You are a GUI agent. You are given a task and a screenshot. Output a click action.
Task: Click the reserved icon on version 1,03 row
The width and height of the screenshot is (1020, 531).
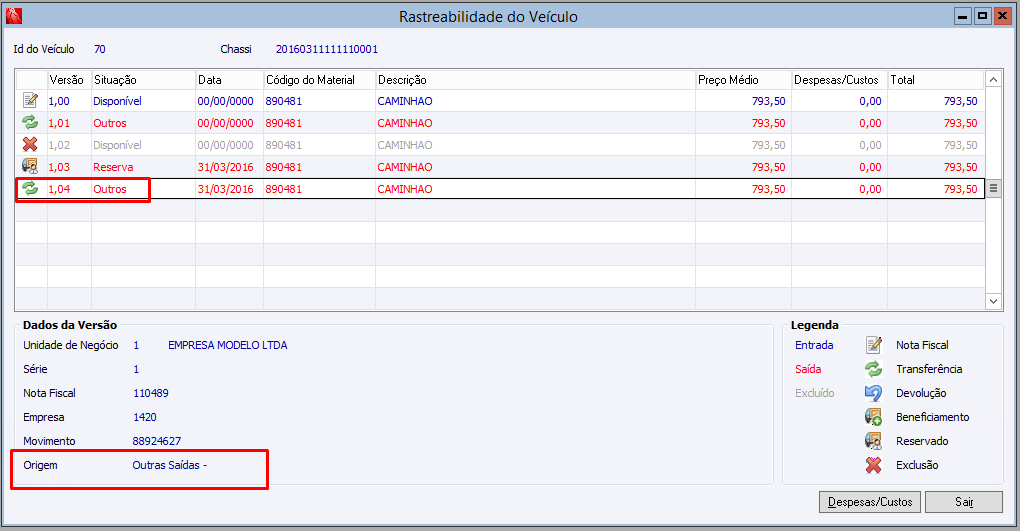(x=30, y=167)
